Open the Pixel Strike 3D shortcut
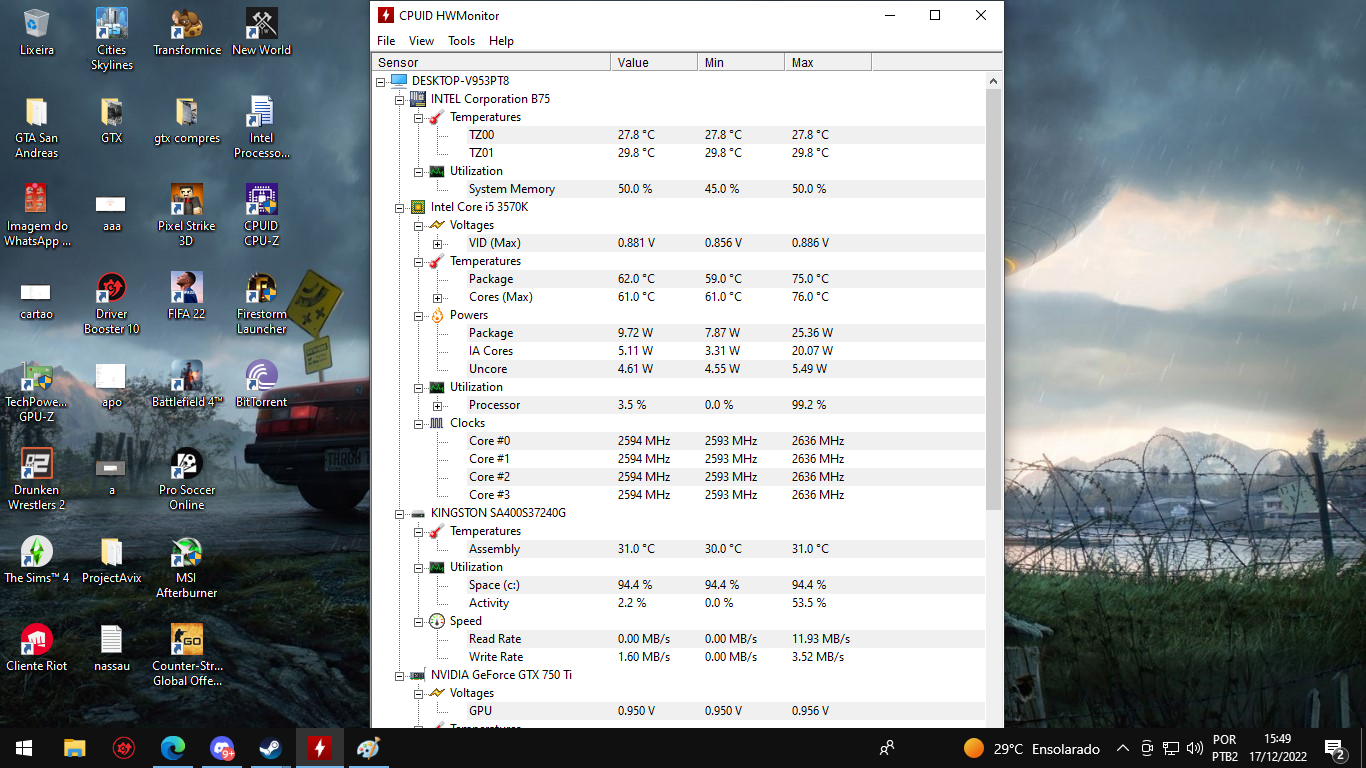The height and width of the screenshot is (768, 1366). [x=187, y=215]
